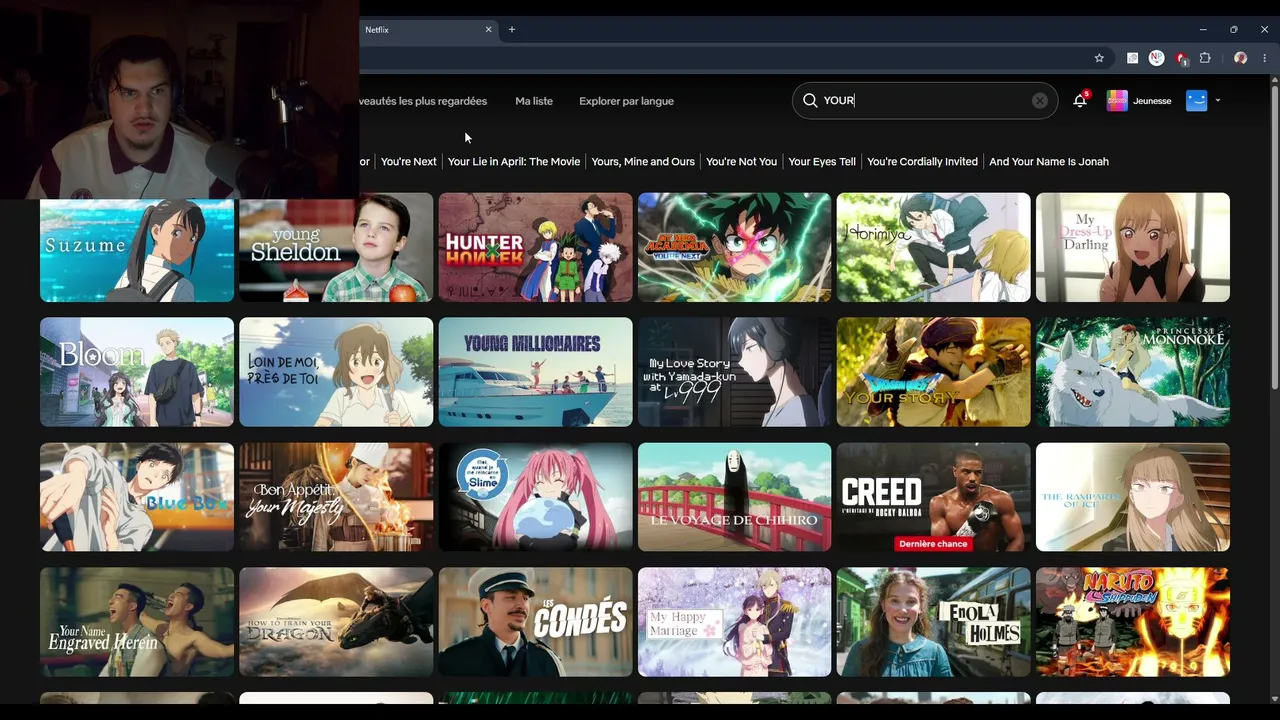Open the Chrome three-dot menu
Screen dimensions: 1280x720
tap(1265, 58)
